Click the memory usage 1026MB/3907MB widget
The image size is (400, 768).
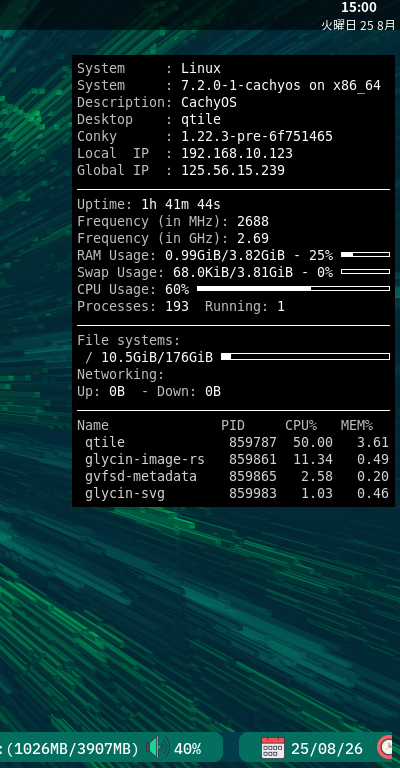72,749
